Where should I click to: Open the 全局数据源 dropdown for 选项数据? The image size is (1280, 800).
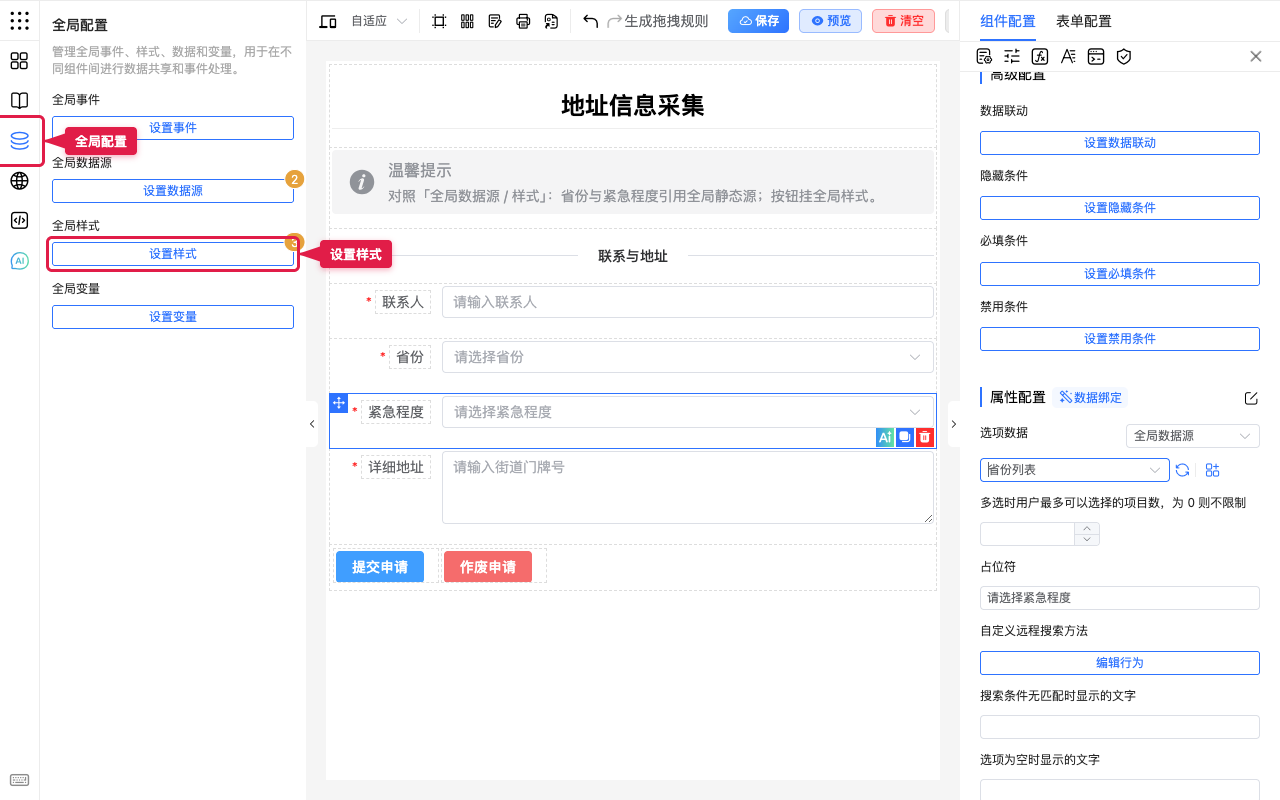click(x=1192, y=436)
